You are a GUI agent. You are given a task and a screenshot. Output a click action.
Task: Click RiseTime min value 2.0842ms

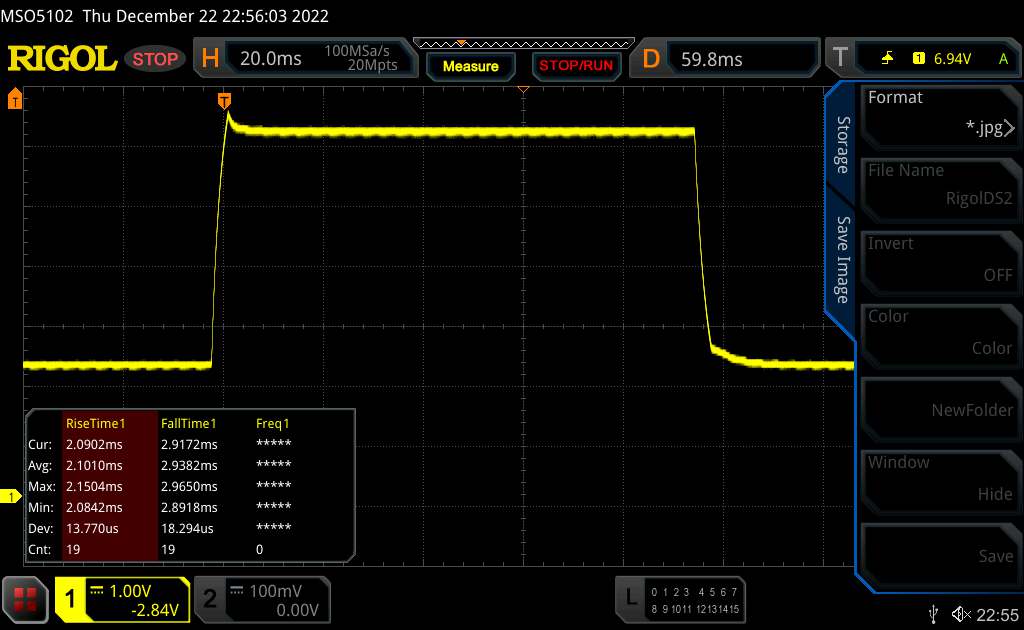94,507
